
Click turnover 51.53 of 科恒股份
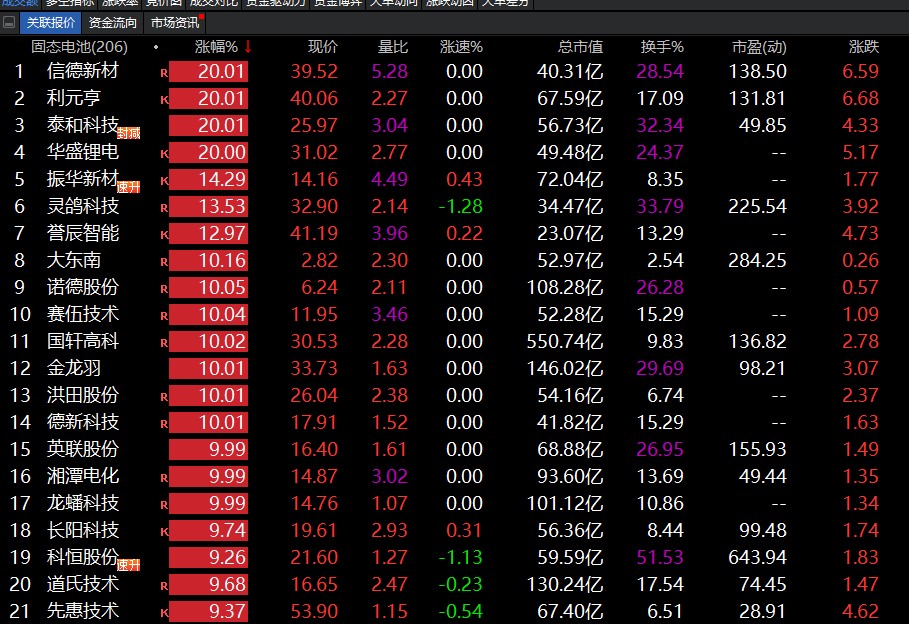coord(660,557)
